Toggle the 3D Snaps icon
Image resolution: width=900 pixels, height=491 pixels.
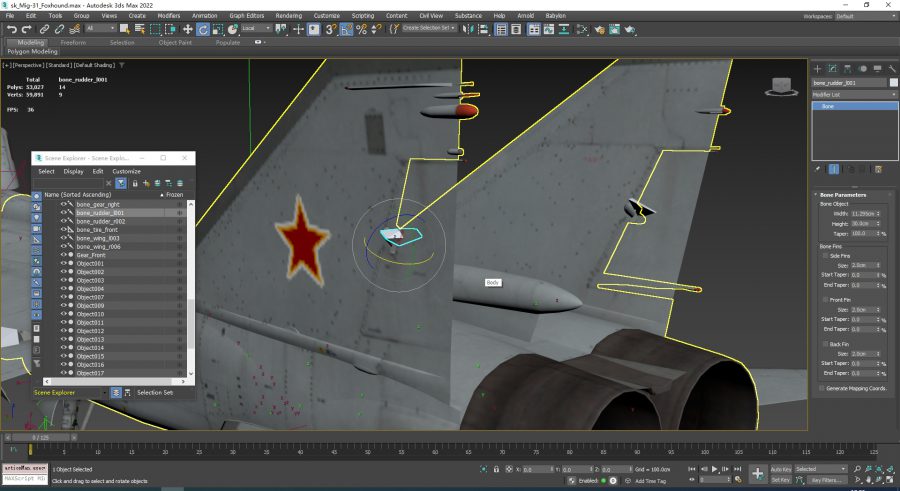[331, 29]
